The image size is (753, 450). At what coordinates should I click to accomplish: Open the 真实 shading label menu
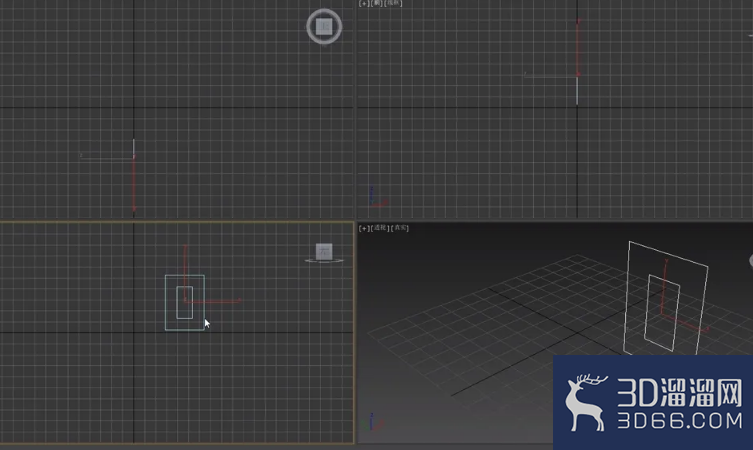click(x=400, y=228)
